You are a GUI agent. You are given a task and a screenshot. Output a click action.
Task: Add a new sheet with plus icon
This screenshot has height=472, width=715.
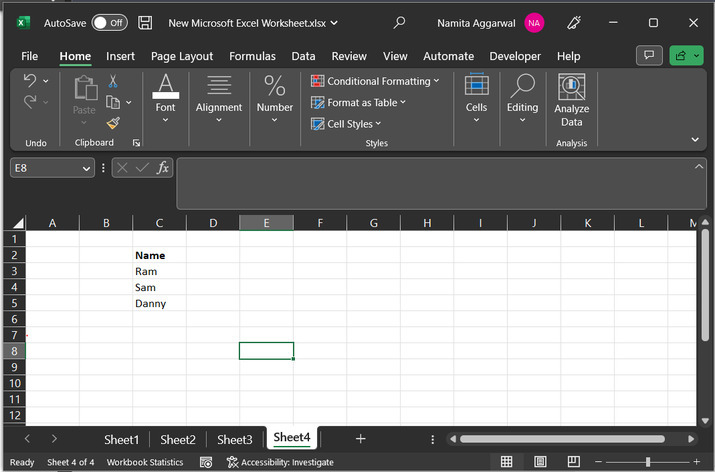[361, 439]
